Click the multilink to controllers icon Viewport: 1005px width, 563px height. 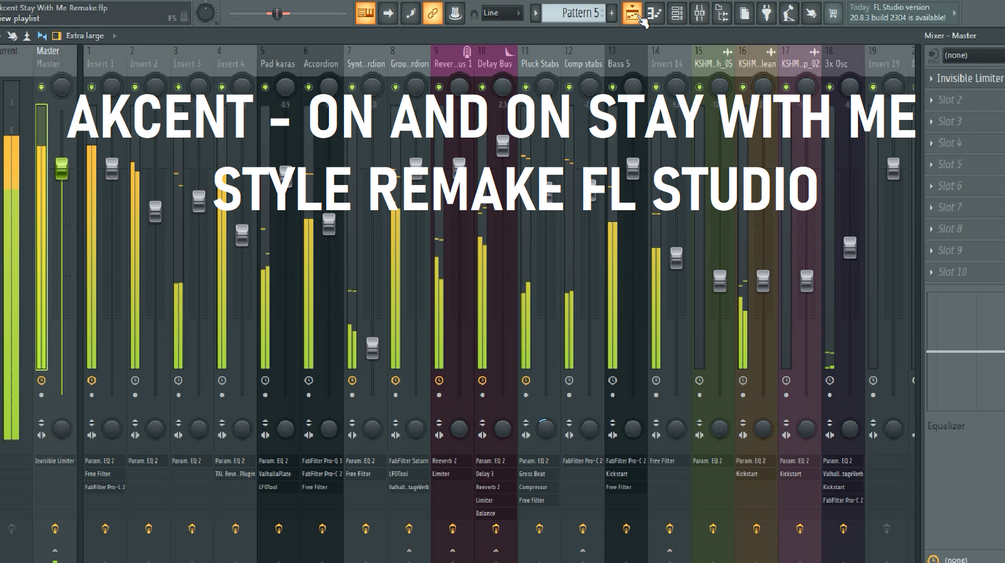click(x=455, y=13)
